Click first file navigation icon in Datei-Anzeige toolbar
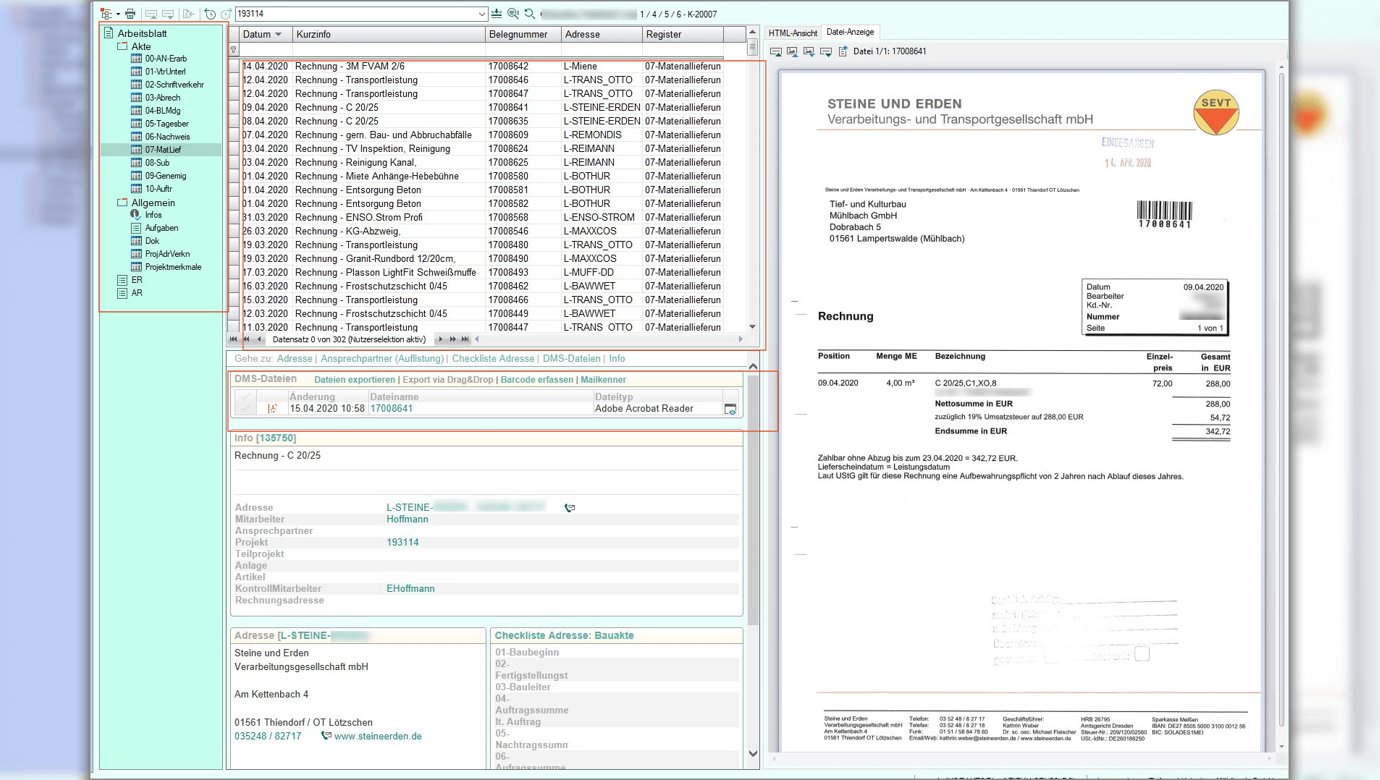1380x780 pixels. [774, 51]
